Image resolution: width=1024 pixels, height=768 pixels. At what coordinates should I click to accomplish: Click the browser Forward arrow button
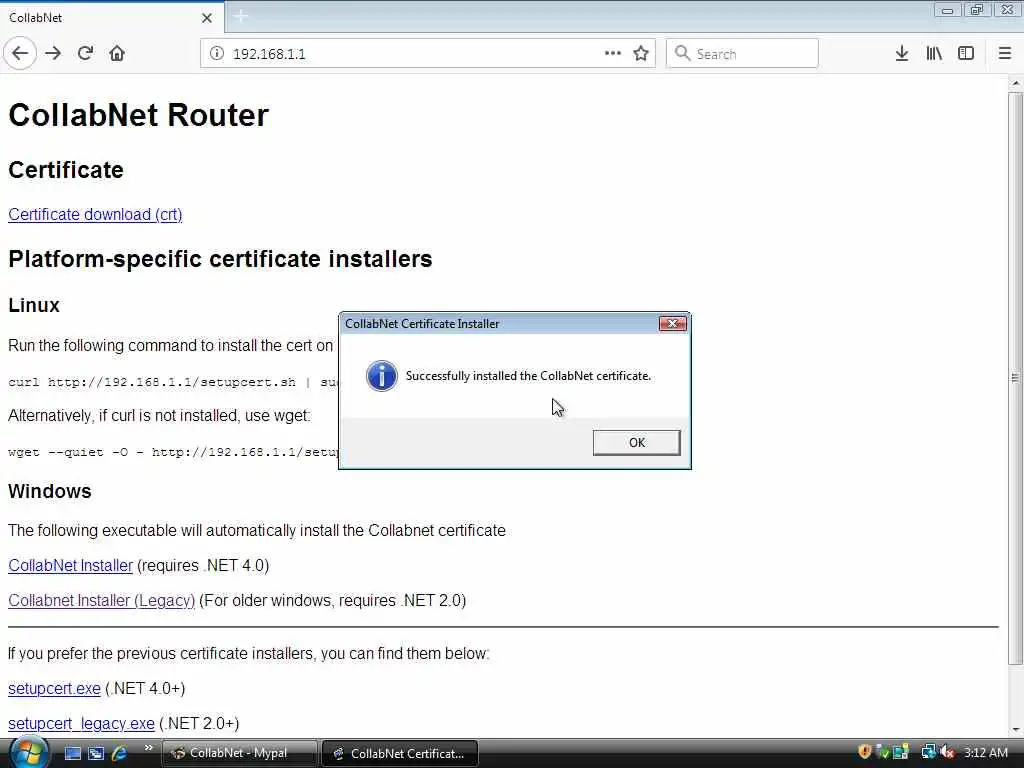pos(53,54)
